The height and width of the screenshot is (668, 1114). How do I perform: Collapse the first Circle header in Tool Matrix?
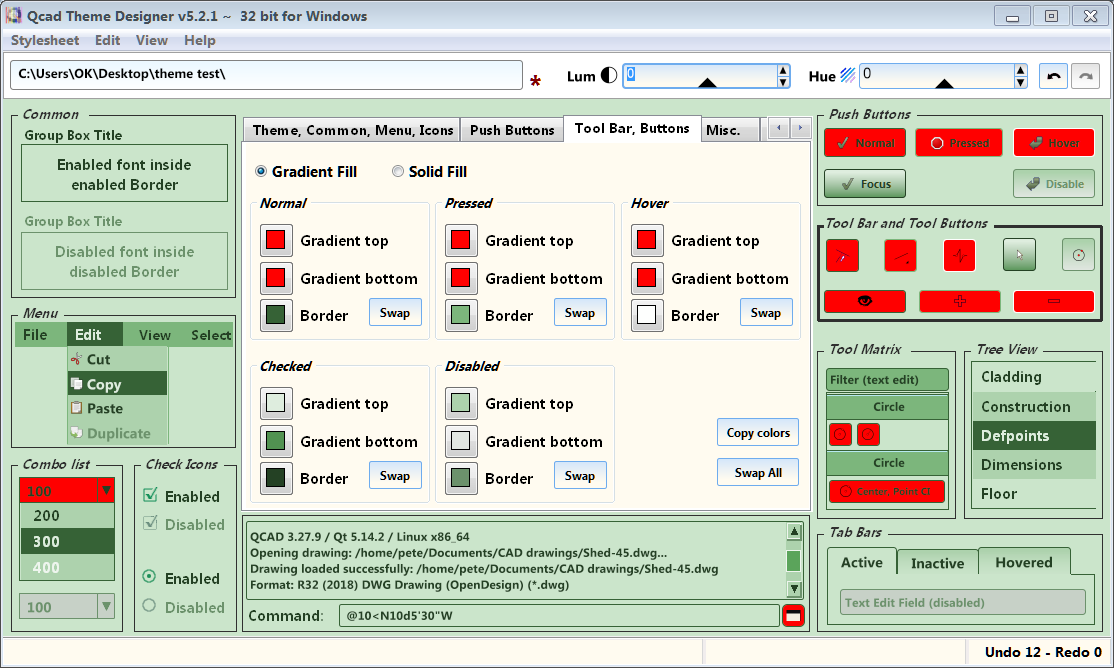click(888, 407)
